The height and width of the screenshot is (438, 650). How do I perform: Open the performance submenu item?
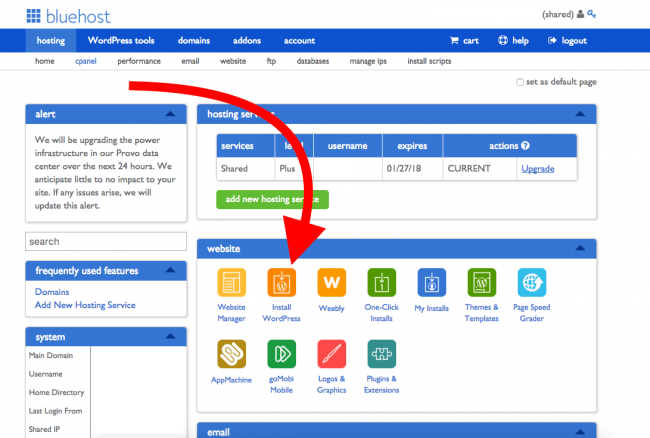tap(139, 61)
